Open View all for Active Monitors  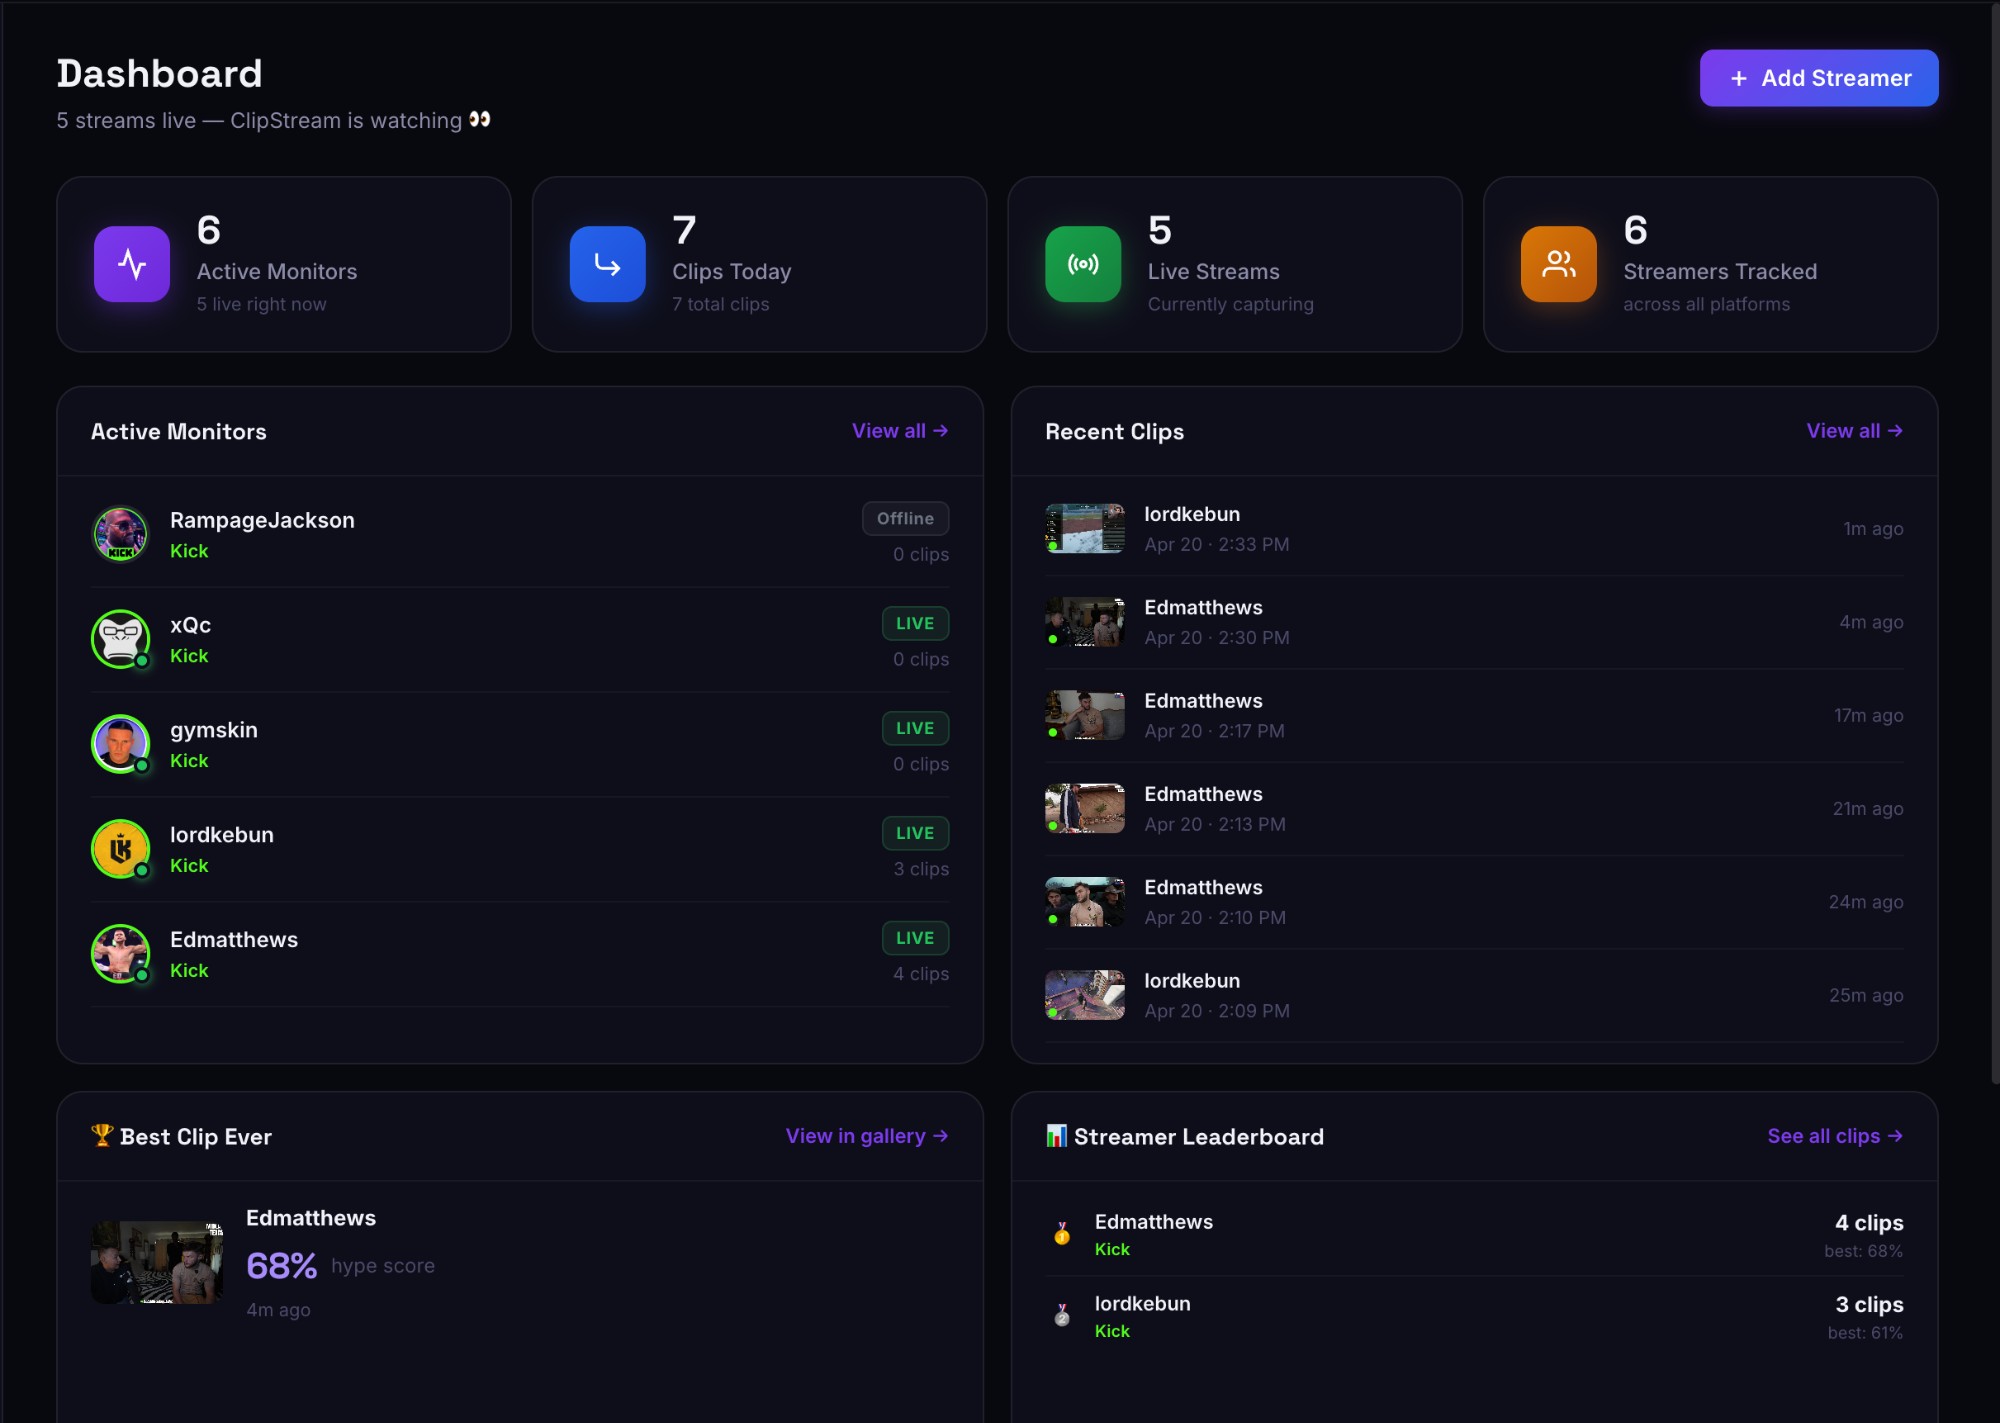click(x=898, y=431)
